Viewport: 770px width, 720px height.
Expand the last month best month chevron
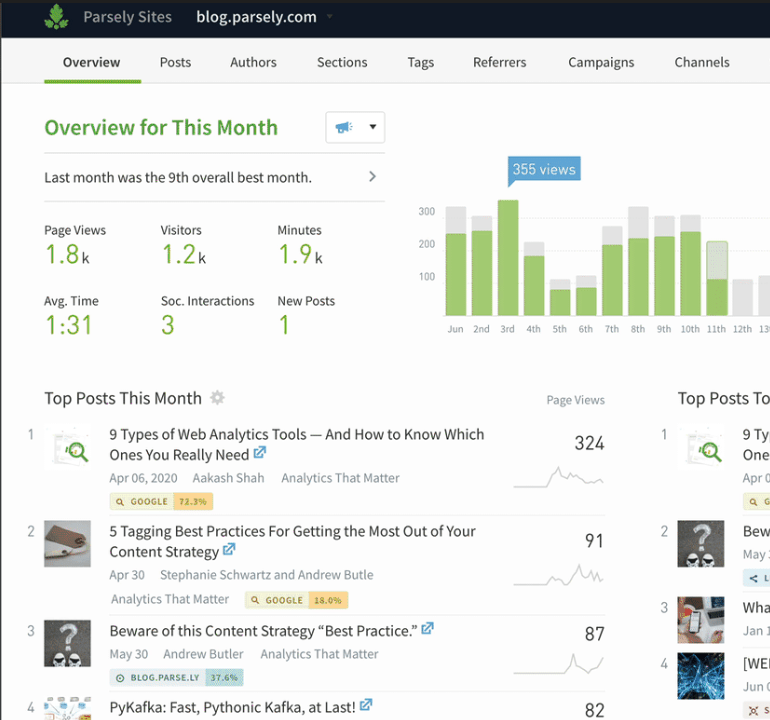(372, 177)
